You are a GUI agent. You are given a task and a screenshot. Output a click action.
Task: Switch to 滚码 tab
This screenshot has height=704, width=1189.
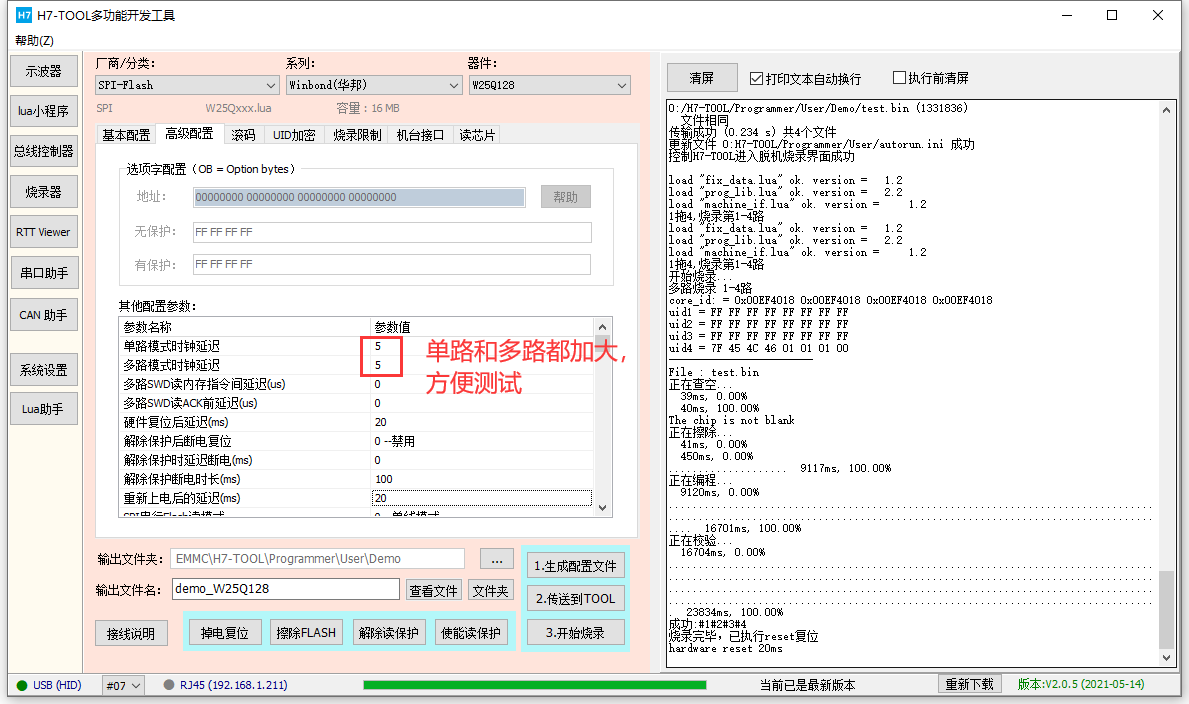coord(243,135)
